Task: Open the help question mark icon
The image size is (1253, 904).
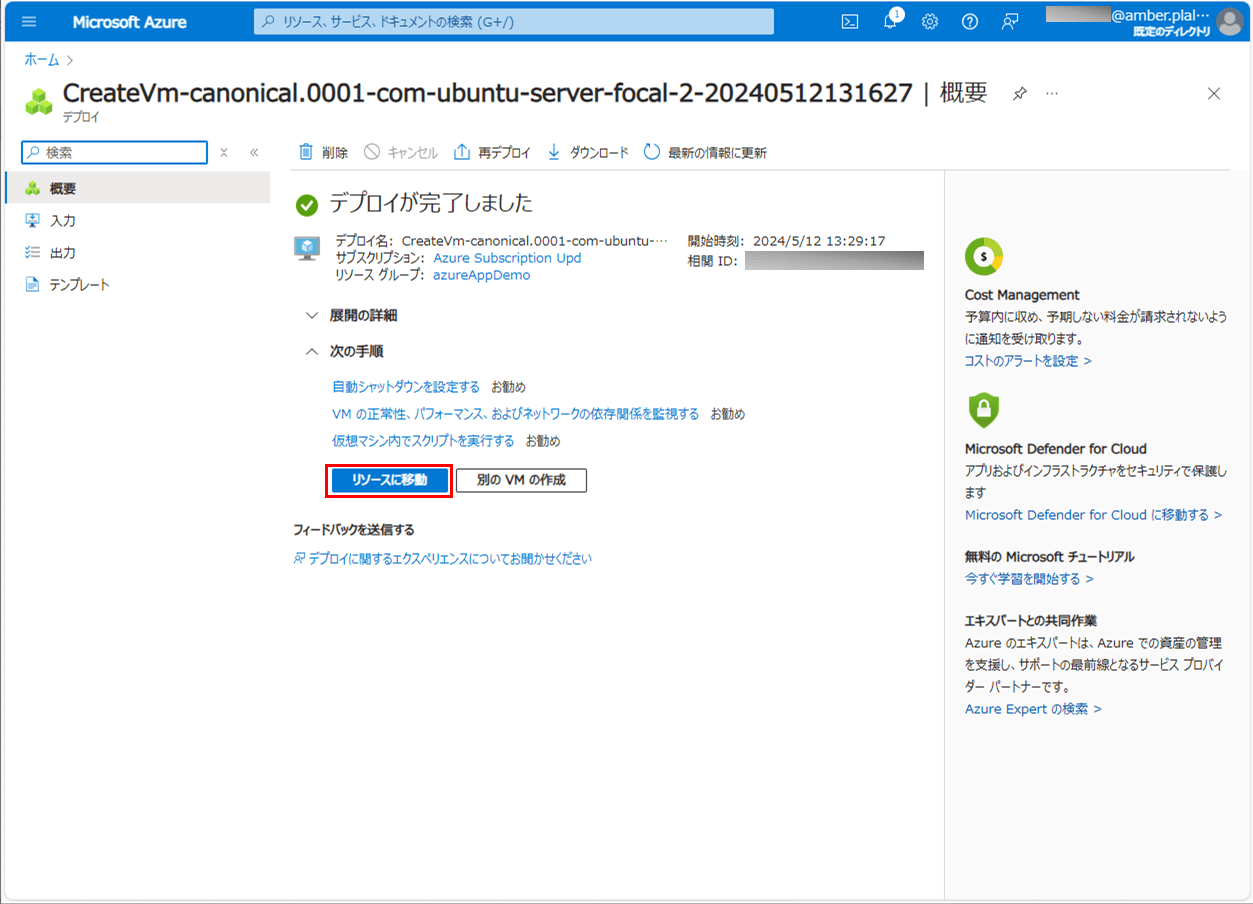Action: [x=969, y=22]
